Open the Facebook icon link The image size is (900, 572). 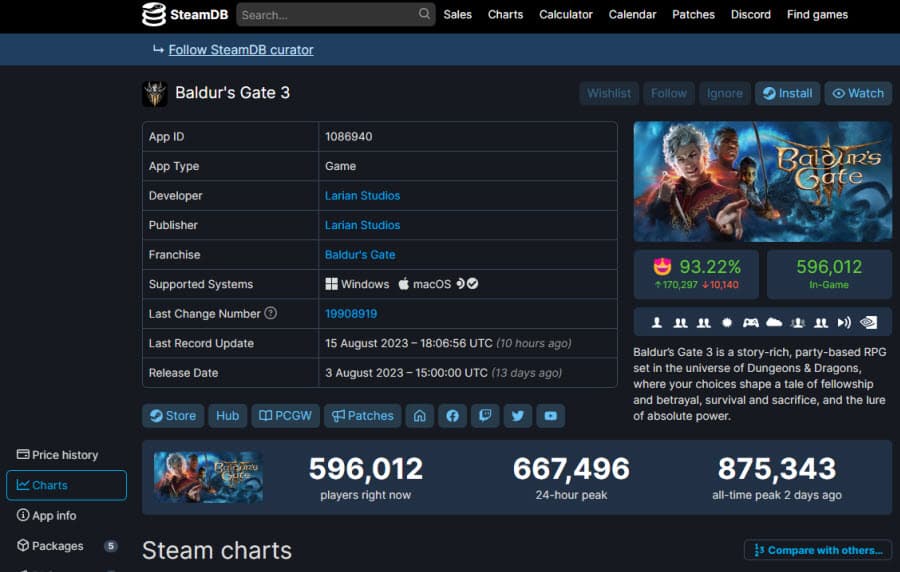coord(452,416)
